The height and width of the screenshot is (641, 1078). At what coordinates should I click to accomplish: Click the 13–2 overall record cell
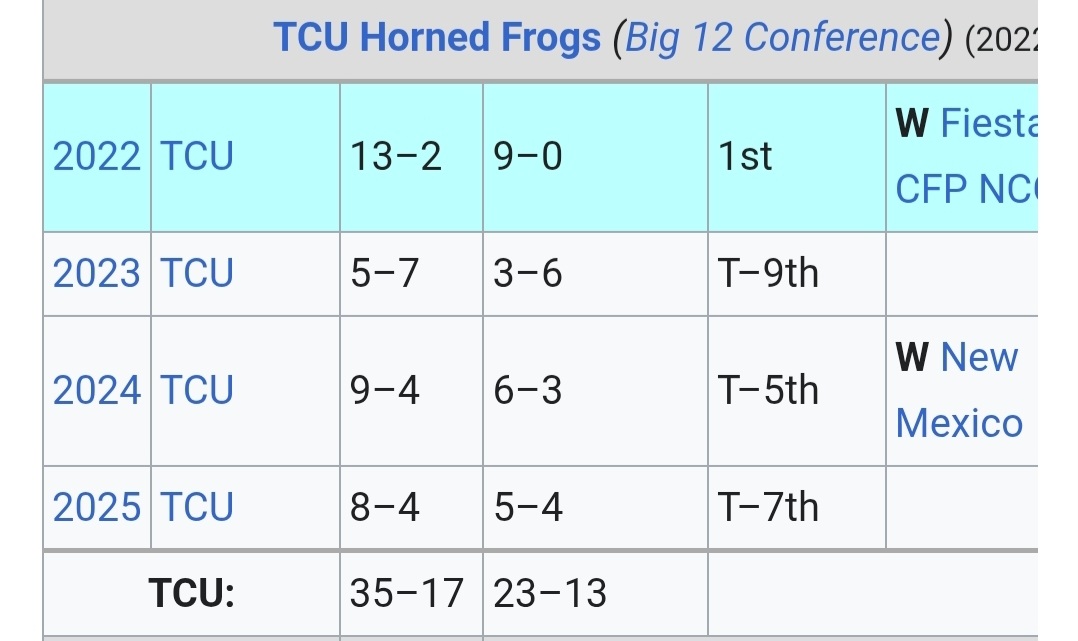coord(396,157)
